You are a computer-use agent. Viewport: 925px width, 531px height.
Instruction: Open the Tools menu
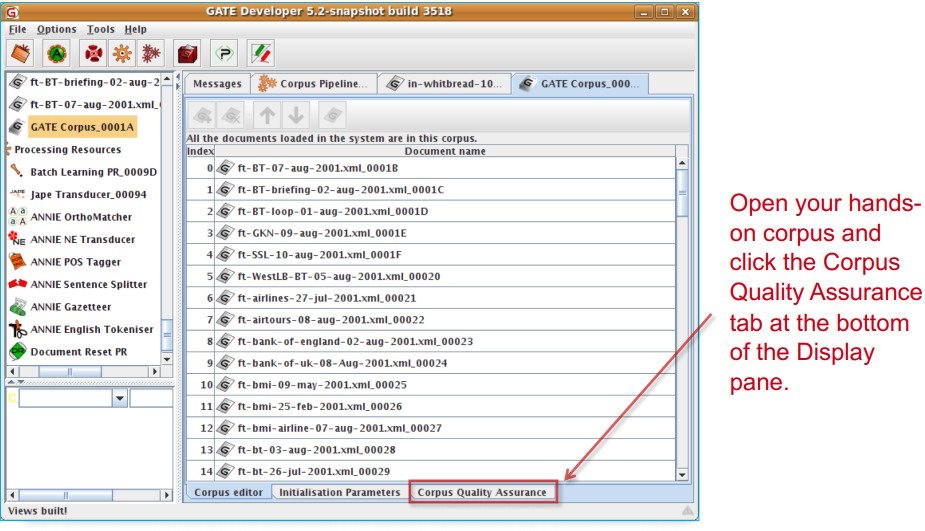click(100, 29)
